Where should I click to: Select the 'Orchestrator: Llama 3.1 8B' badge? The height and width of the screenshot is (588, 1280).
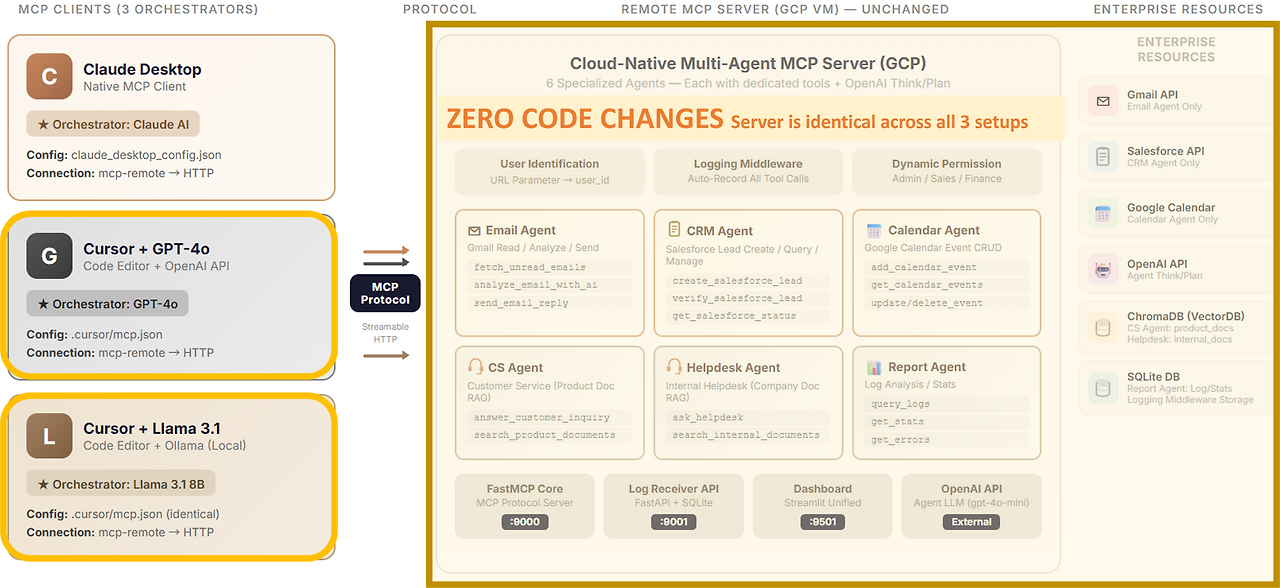pyautogui.click(x=121, y=484)
